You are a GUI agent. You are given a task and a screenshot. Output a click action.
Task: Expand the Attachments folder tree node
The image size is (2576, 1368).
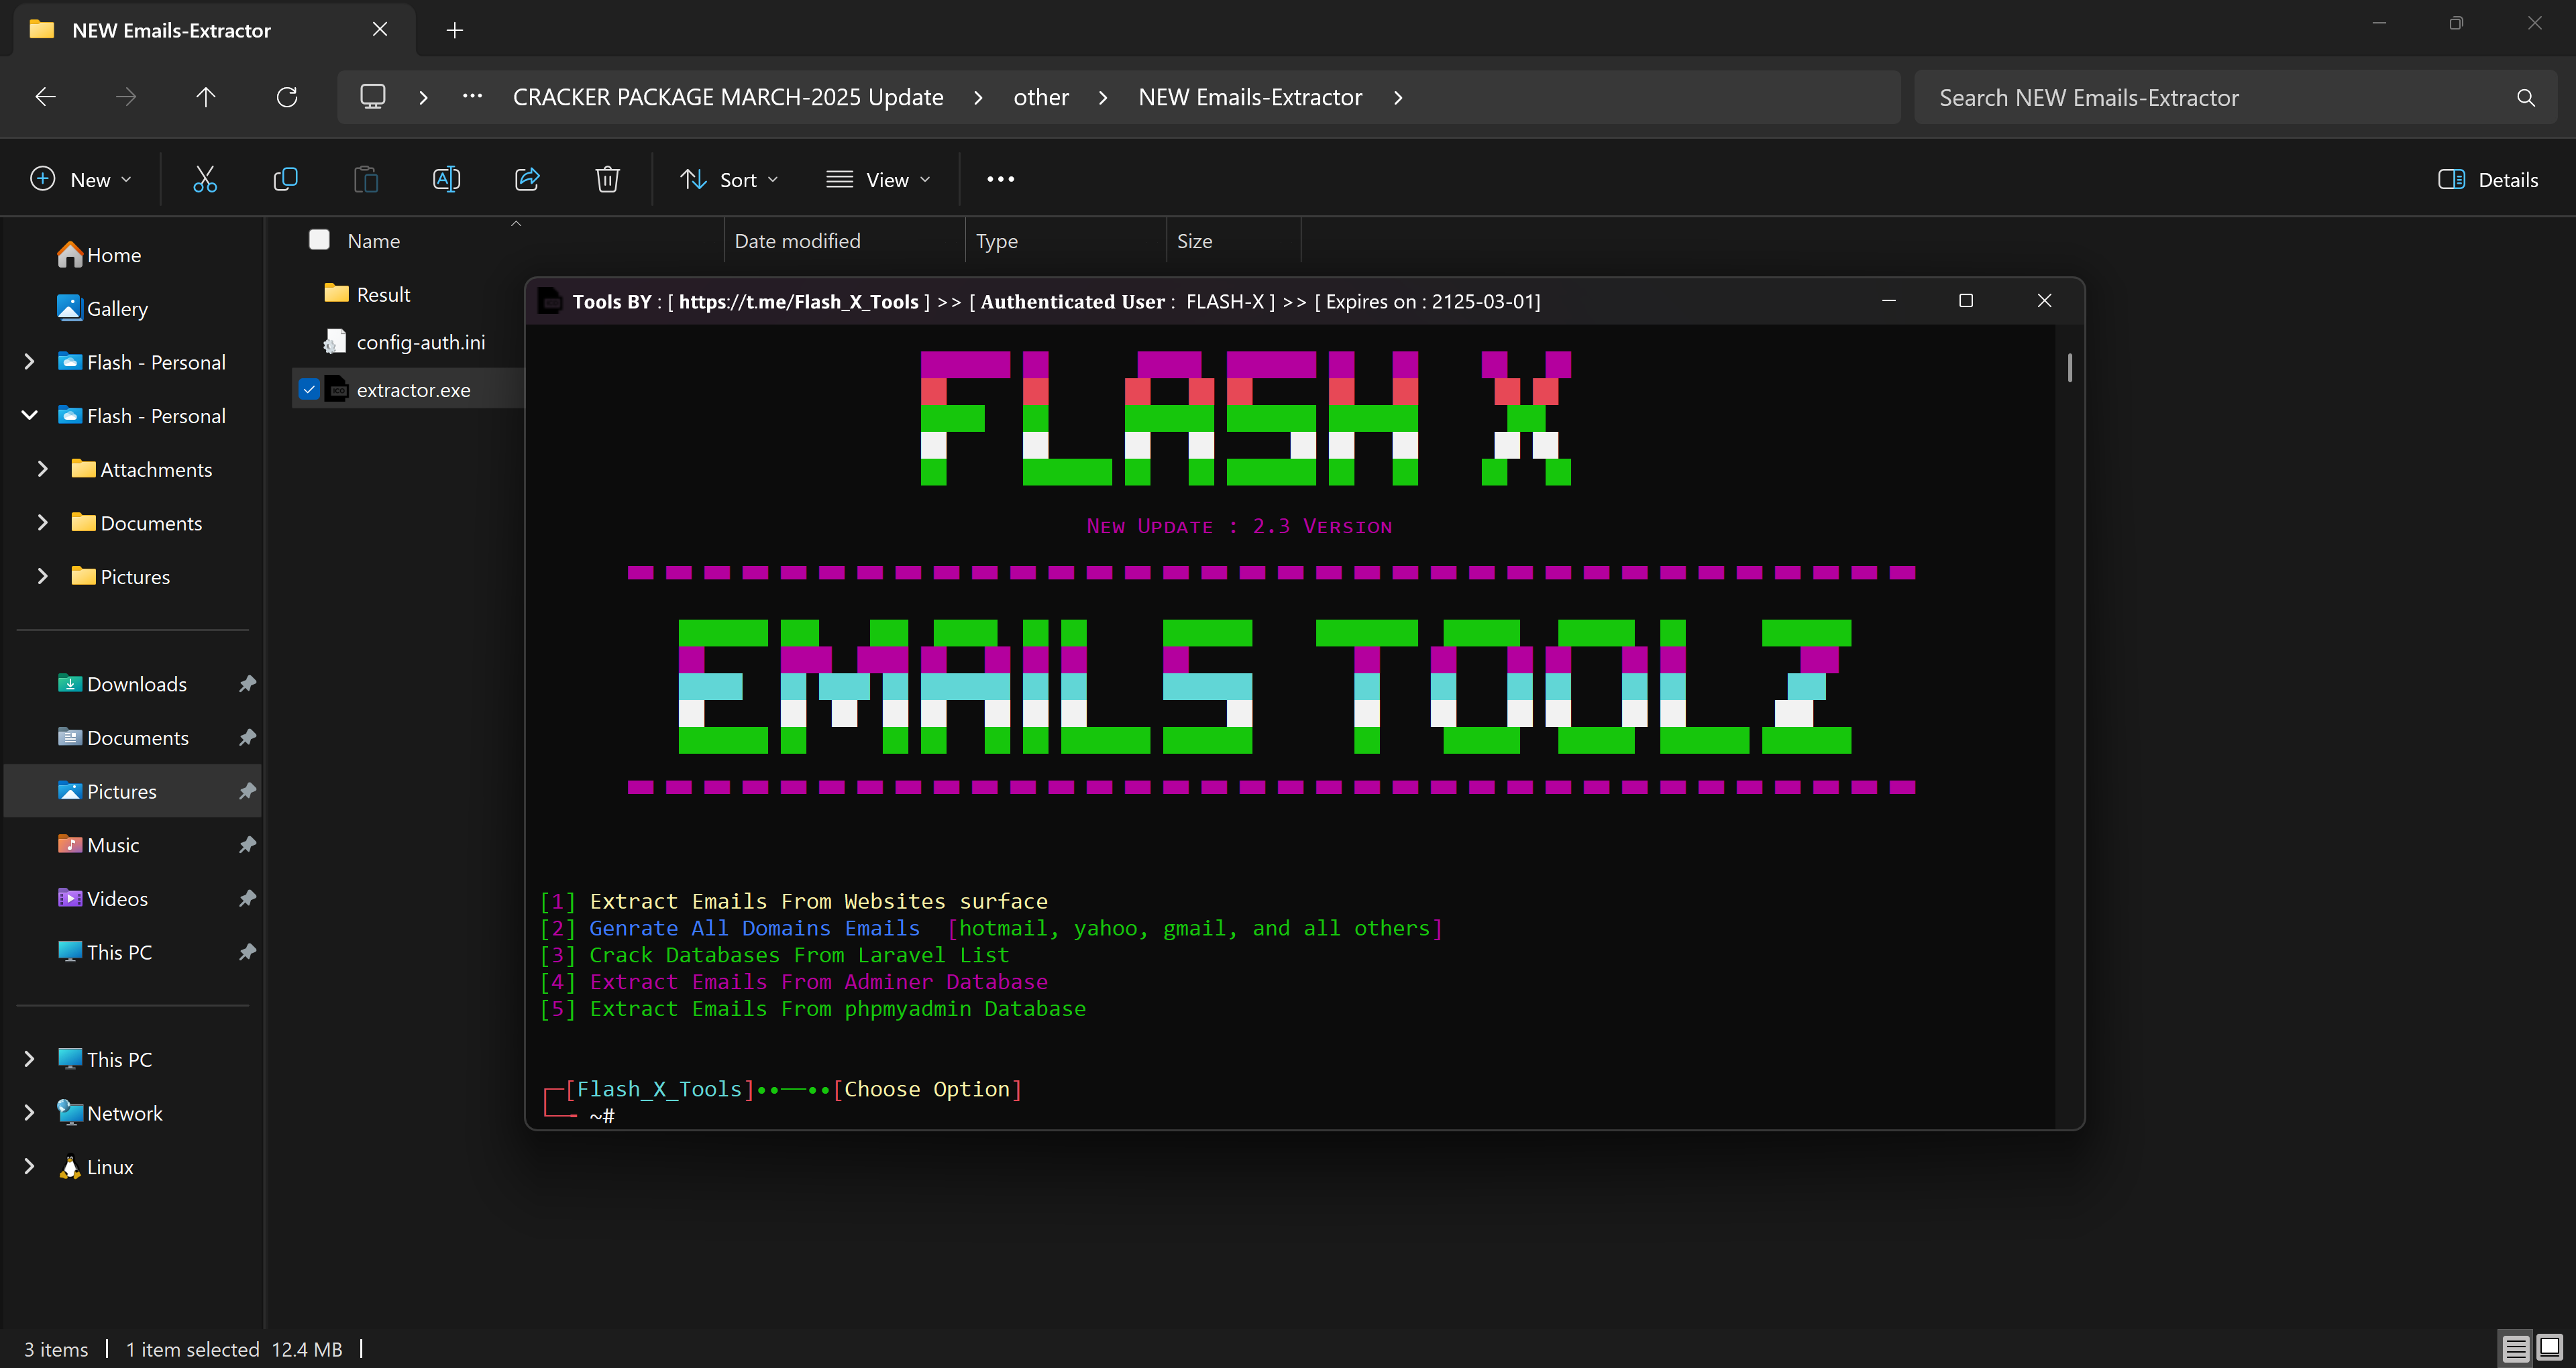[x=42, y=469]
